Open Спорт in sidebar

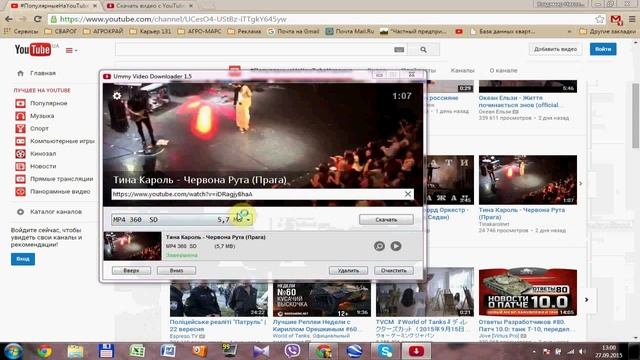(39, 129)
